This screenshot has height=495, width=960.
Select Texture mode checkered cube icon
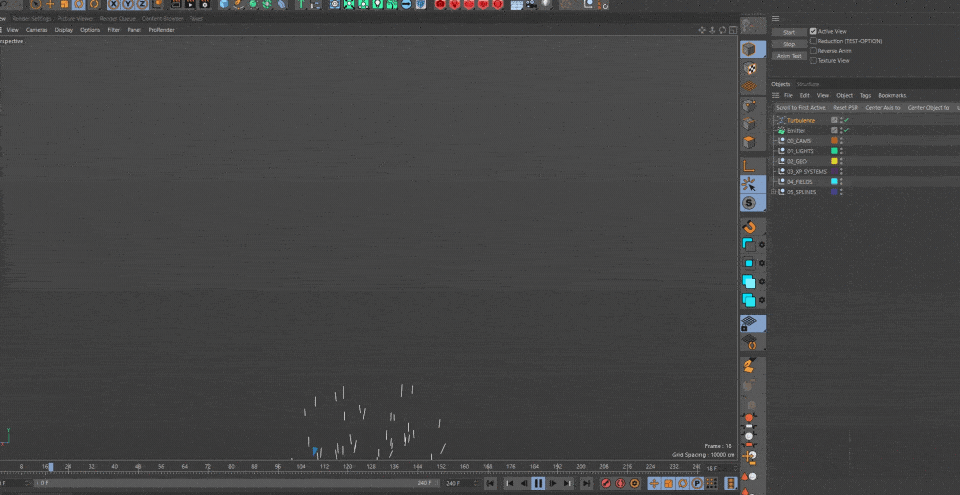tap(749, 67)
